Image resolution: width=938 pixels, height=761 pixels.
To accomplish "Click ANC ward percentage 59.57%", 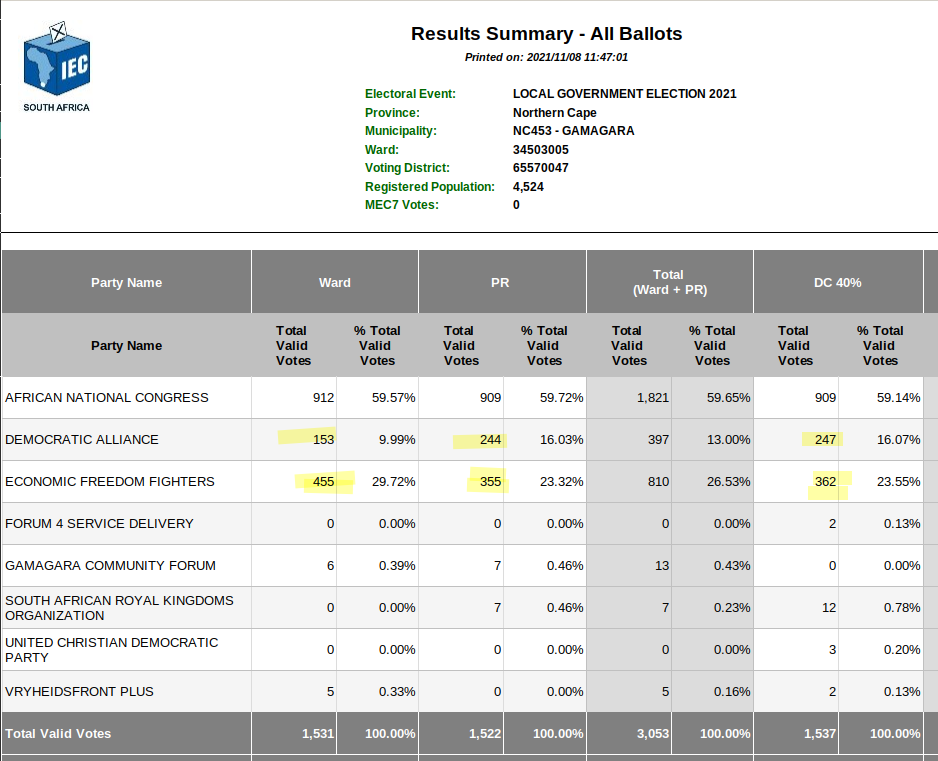I will point(393,397).
